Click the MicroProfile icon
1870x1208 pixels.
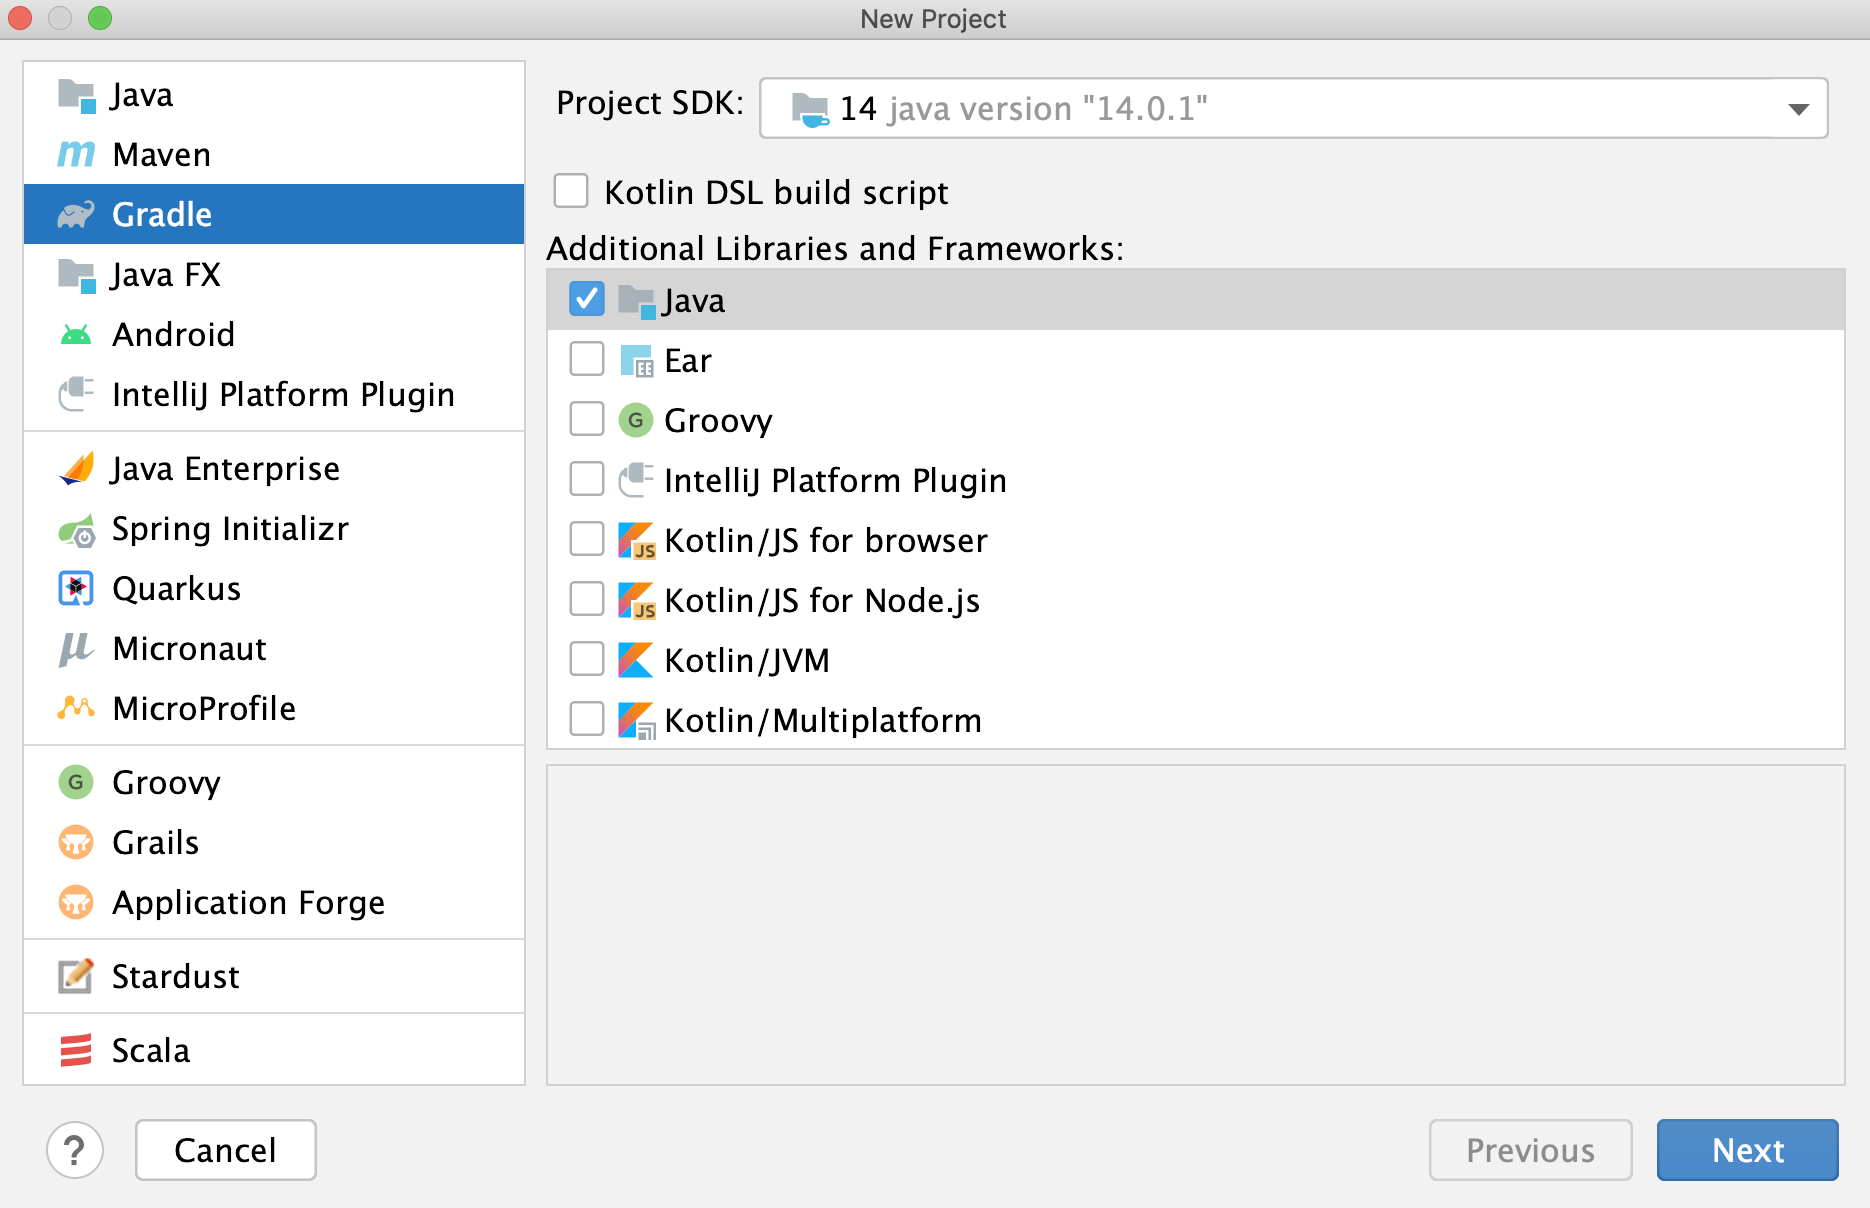[76, 708]
